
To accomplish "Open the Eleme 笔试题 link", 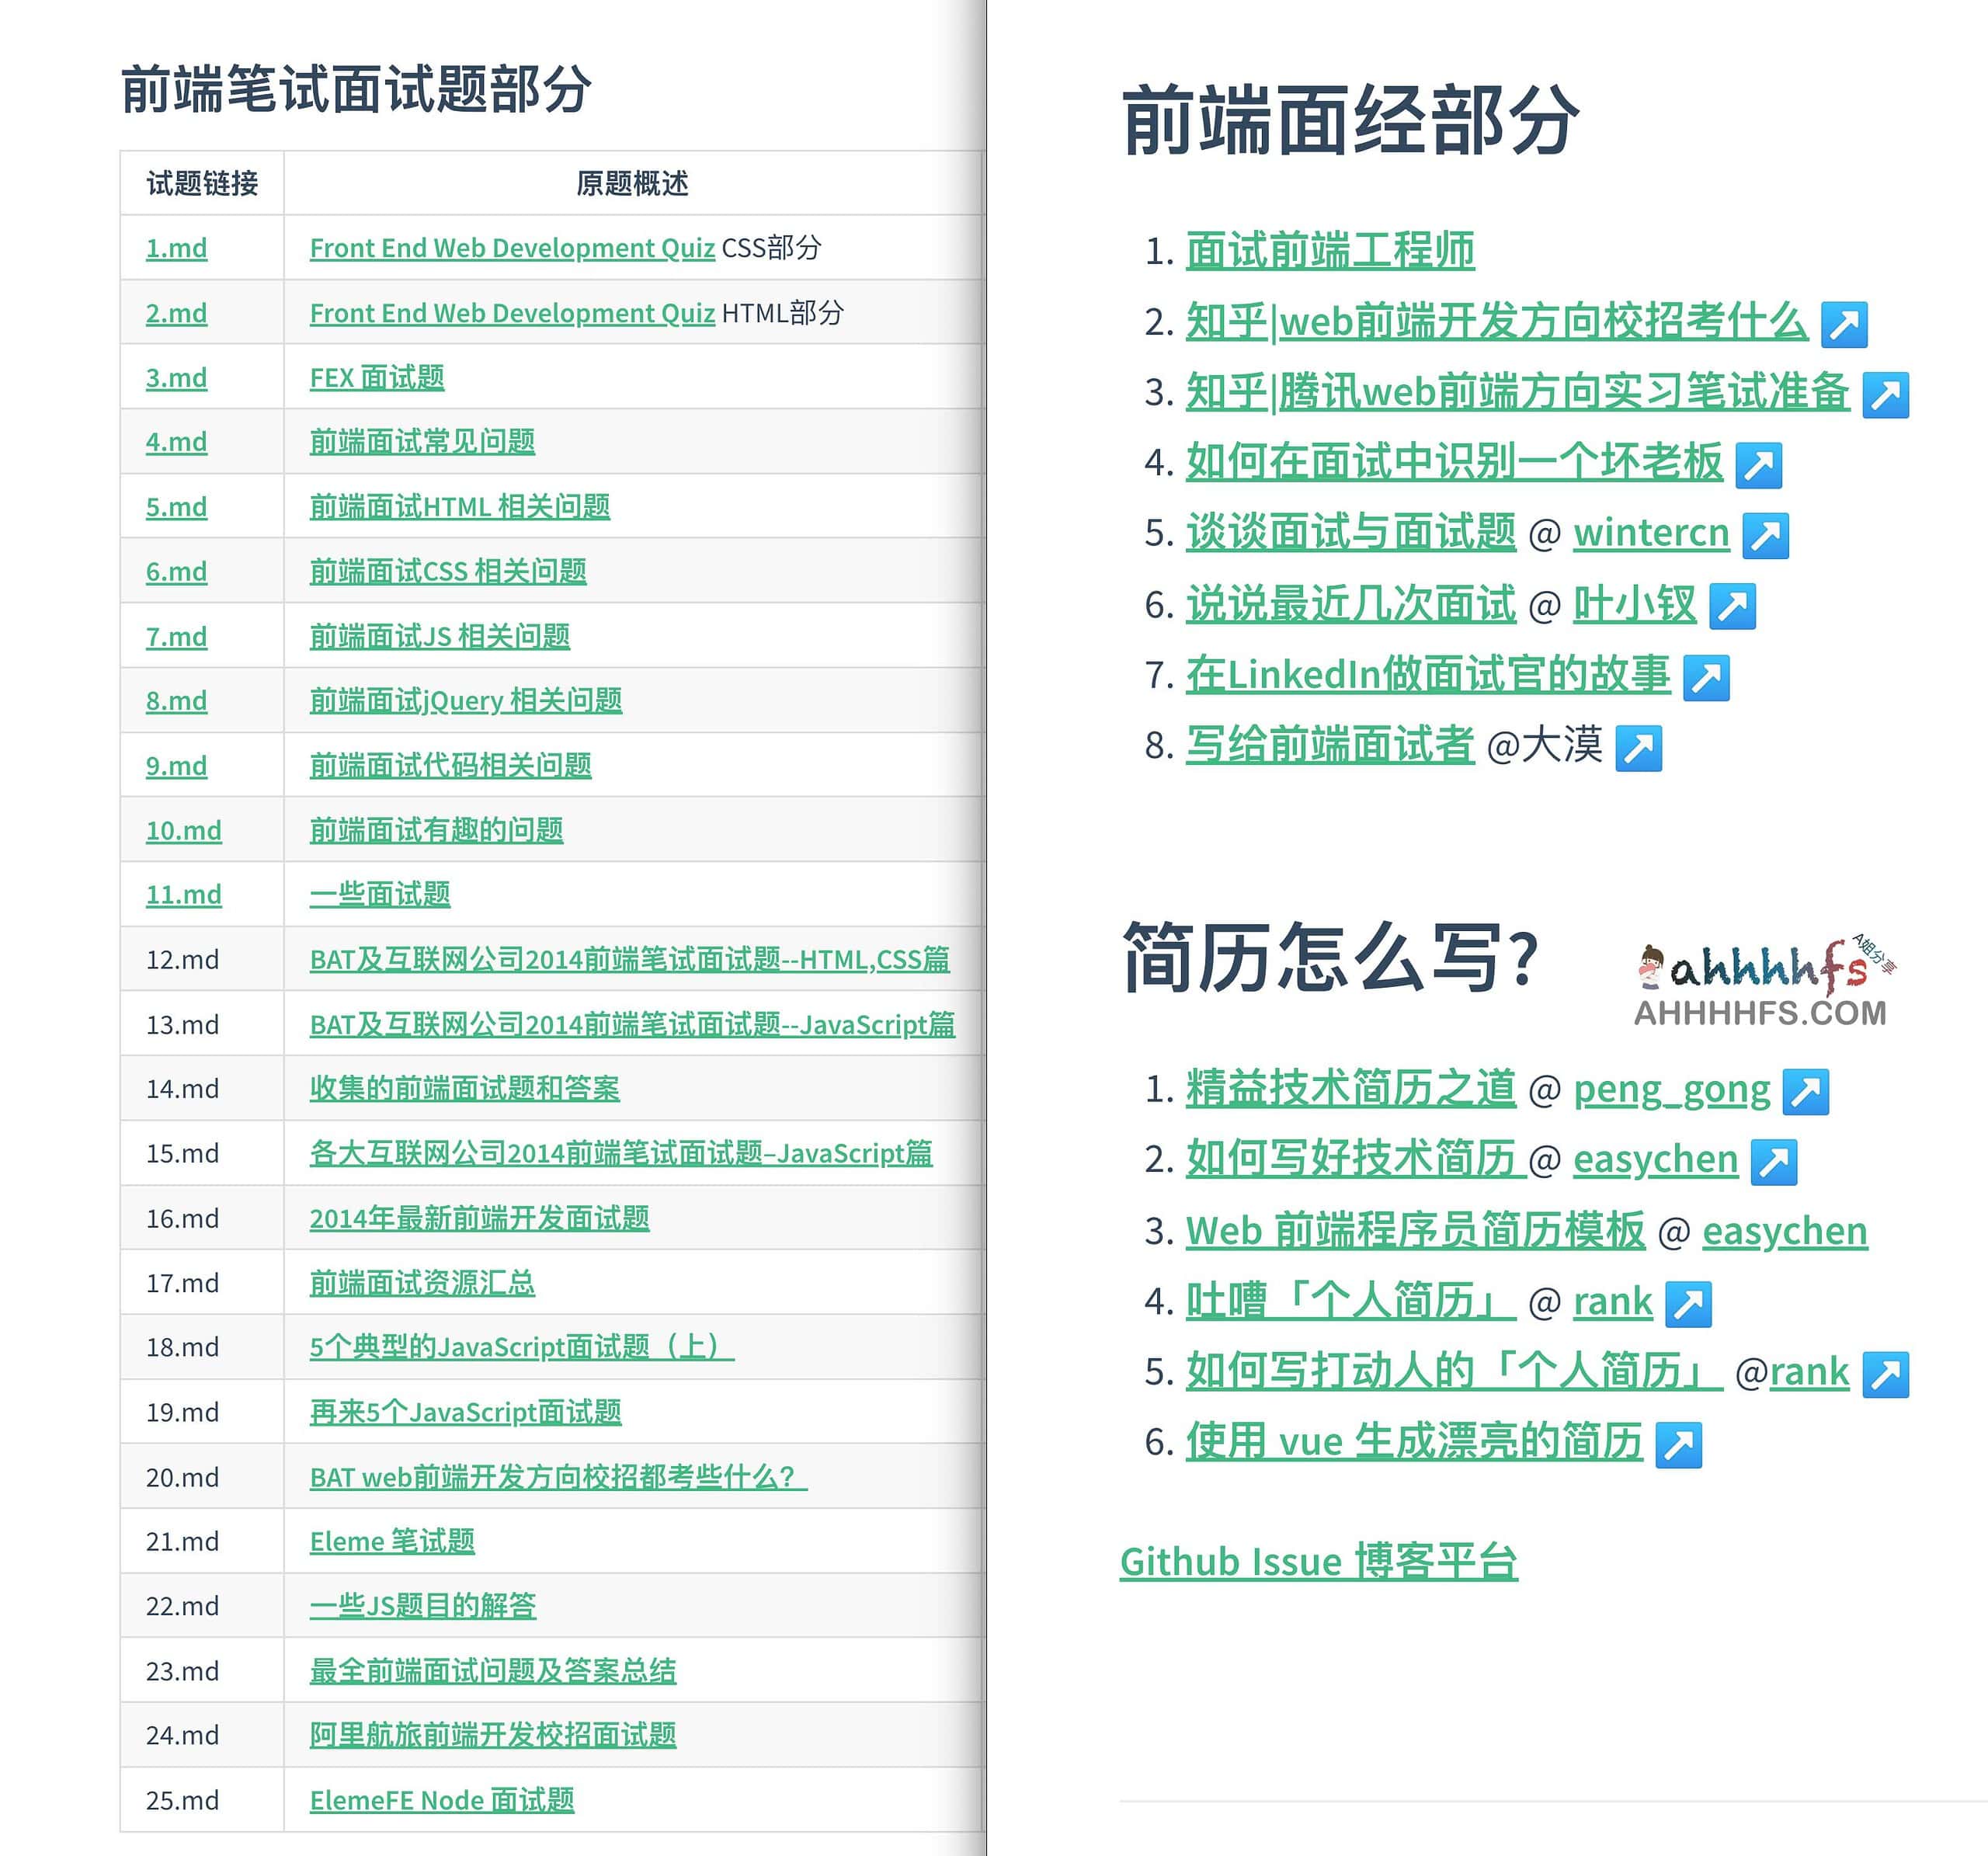I will pyautogui.click(x=394, y=1541).
